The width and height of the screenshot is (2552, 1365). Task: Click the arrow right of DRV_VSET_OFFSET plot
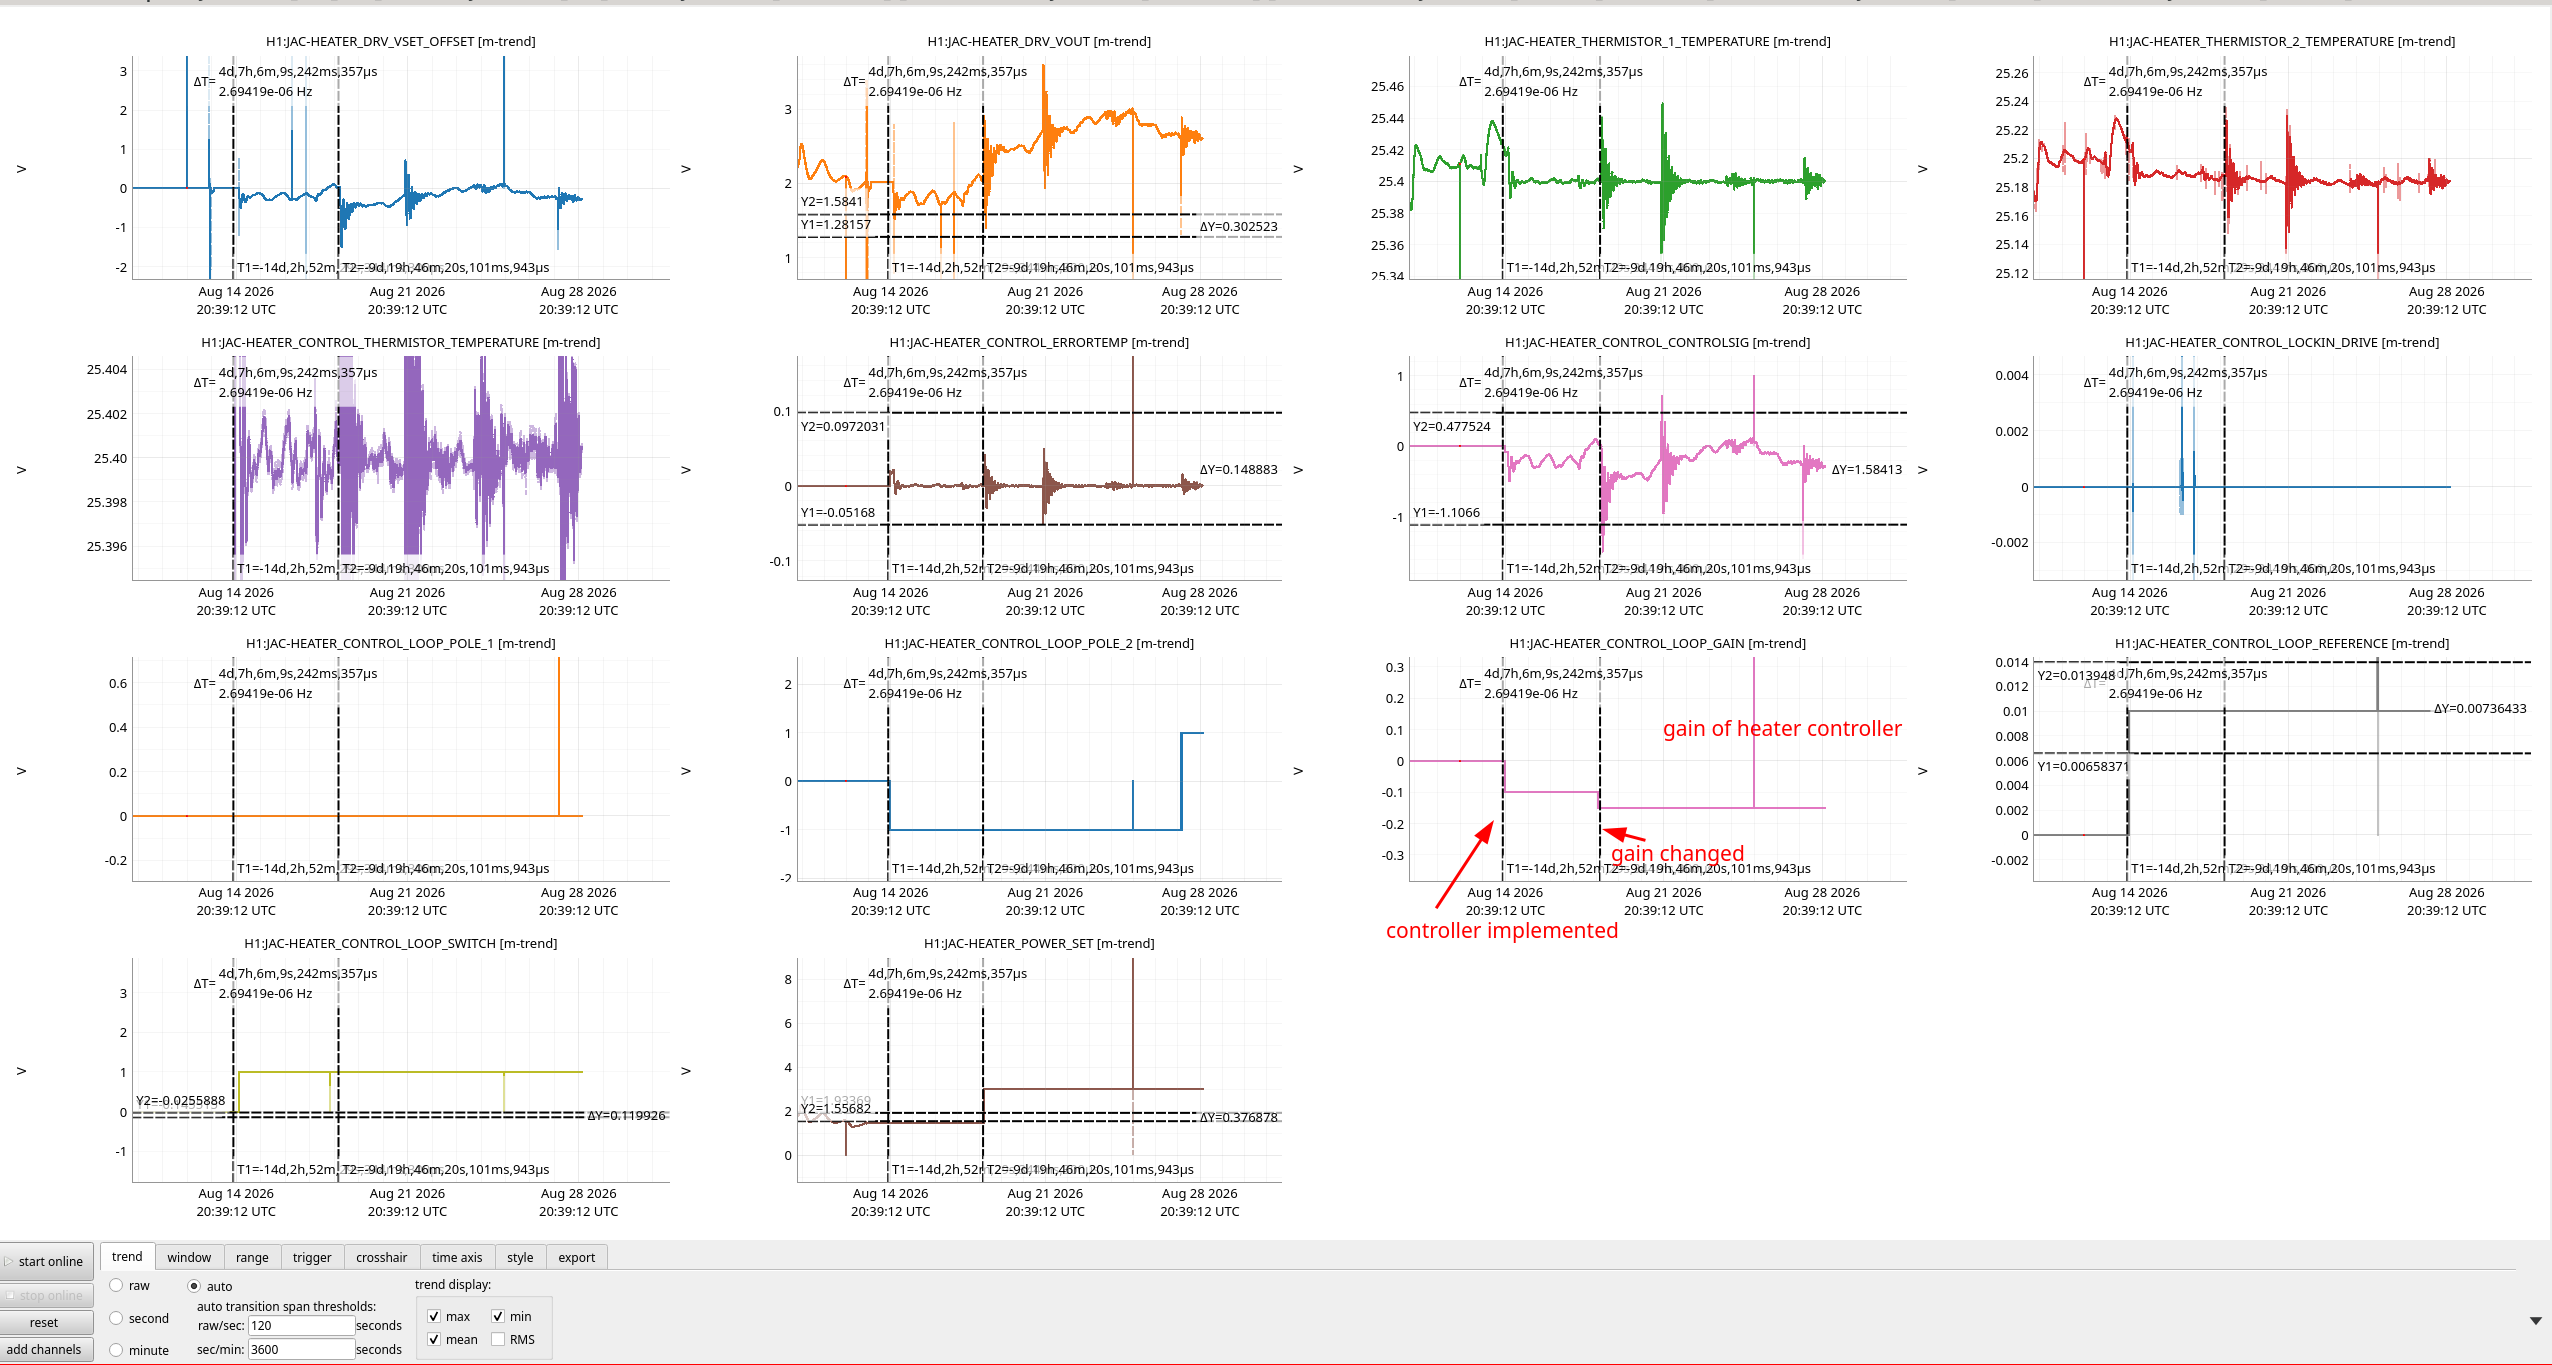[x=686, y=169]
